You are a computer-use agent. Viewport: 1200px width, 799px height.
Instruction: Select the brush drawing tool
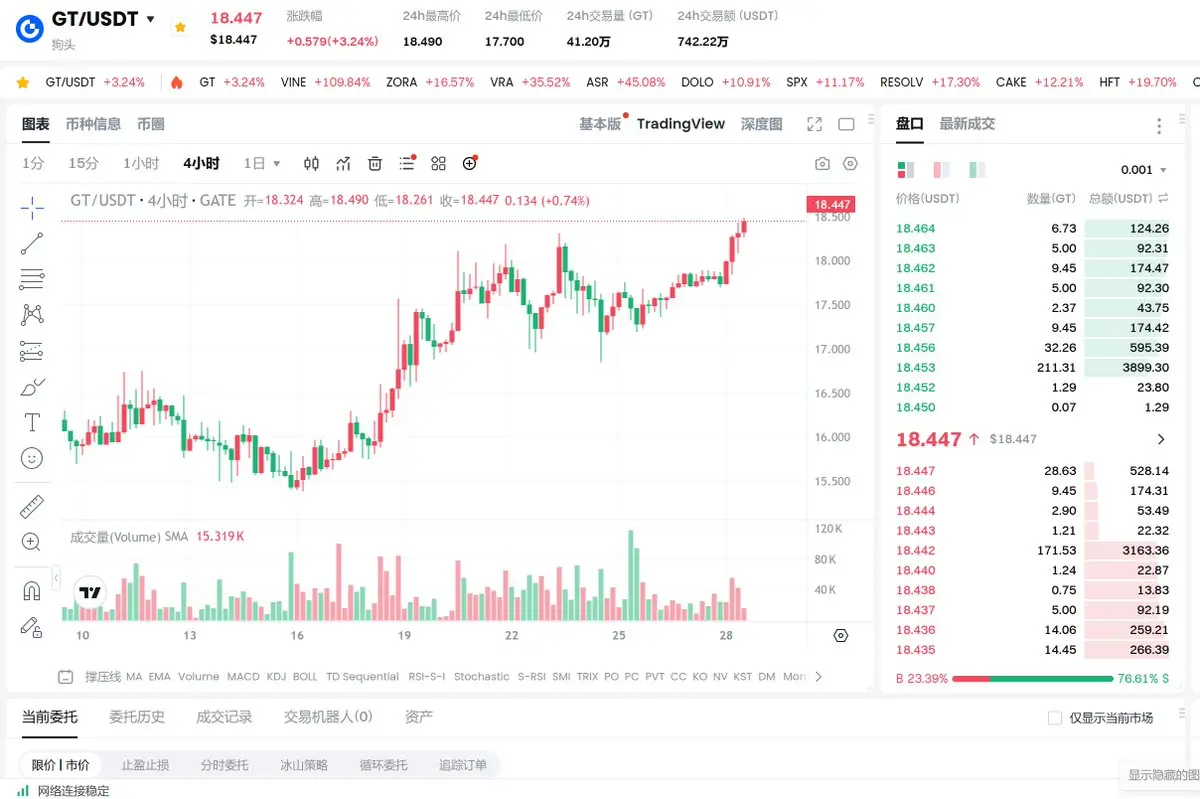pos(32,387)
